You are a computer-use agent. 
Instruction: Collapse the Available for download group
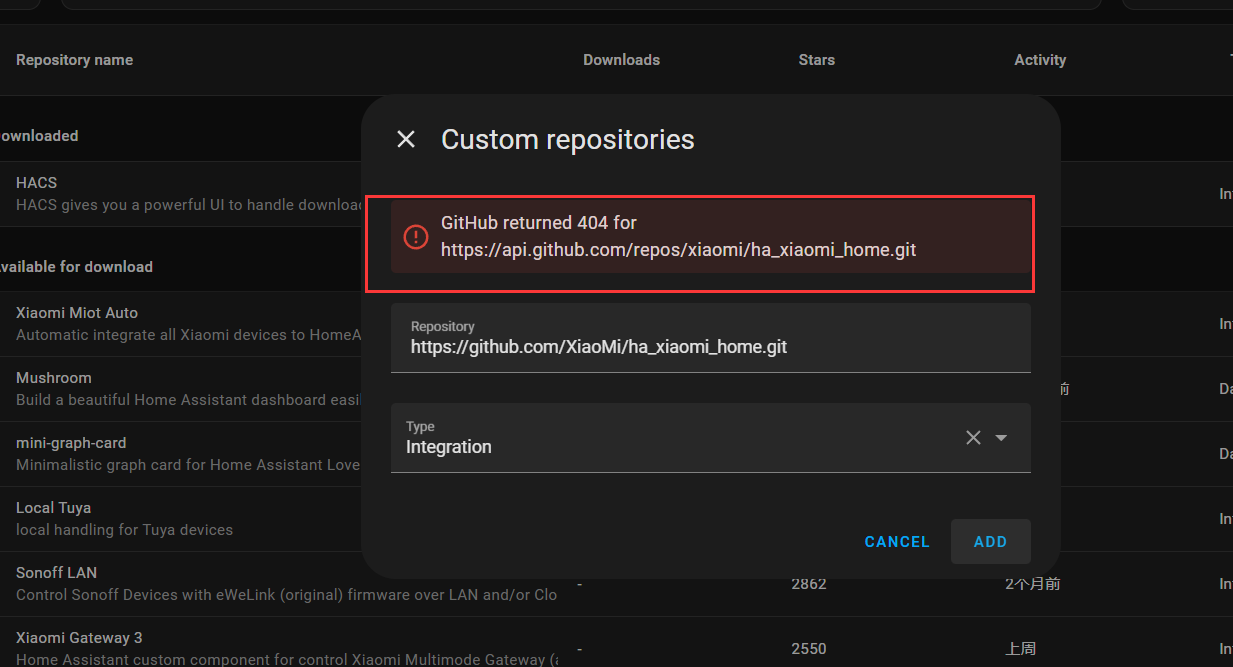coord(76,267)
